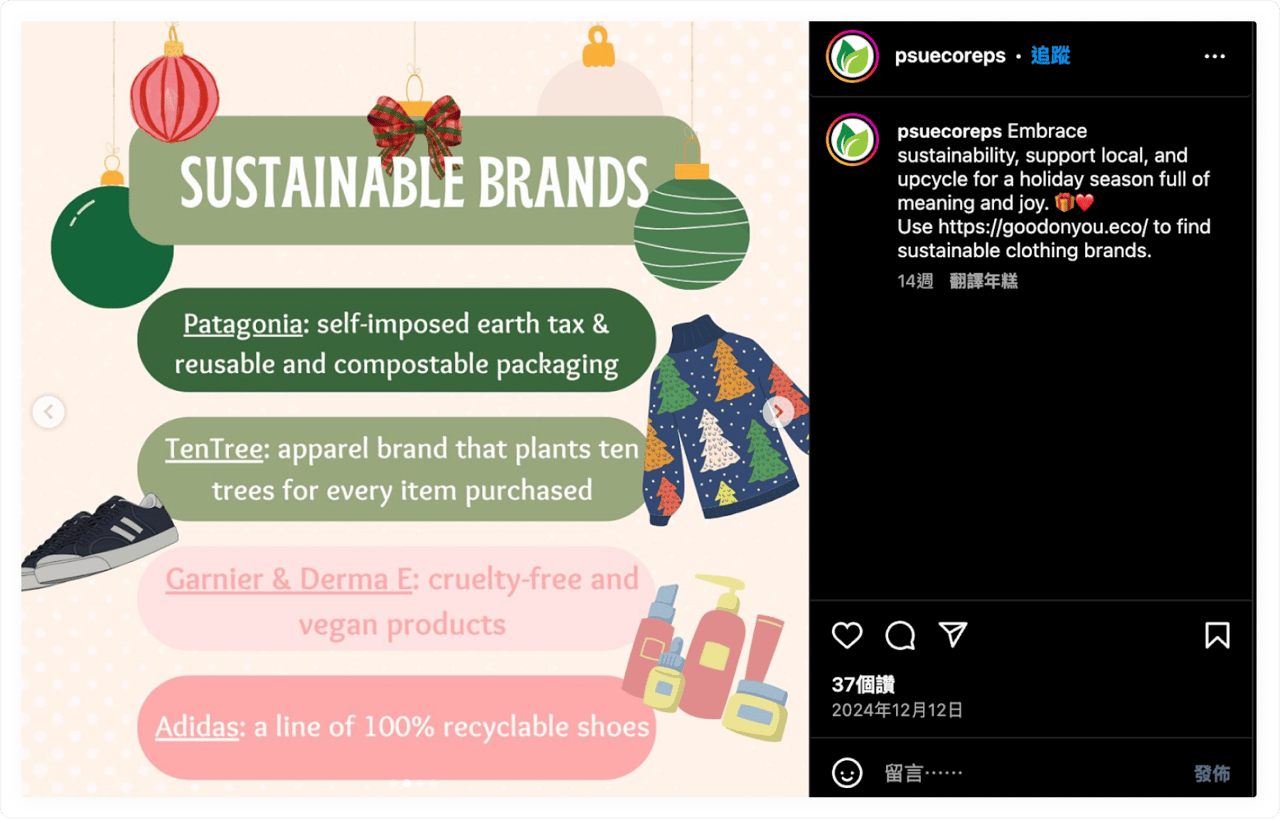This screenshot has width=1280, height=820.
Task: Submit the comment with the 發佈 button
Action: coord(1212,773)
